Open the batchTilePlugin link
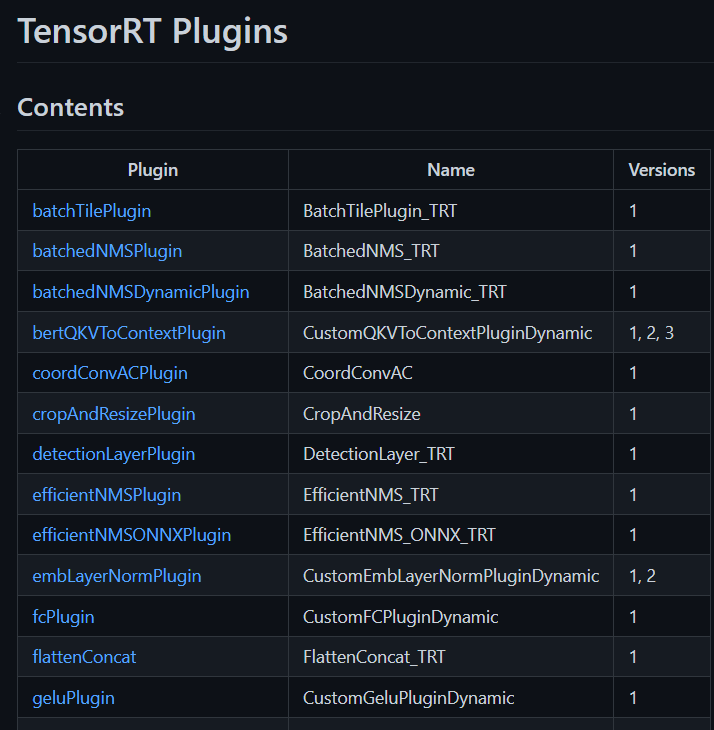The image size is (714, 730). pos(92,211)
